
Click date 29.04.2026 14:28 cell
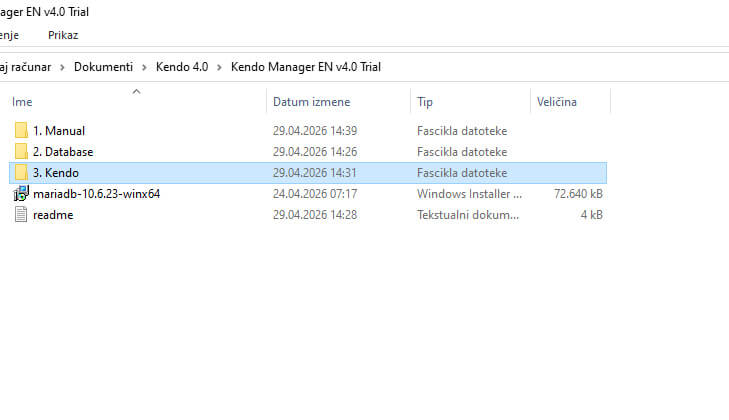315,214
